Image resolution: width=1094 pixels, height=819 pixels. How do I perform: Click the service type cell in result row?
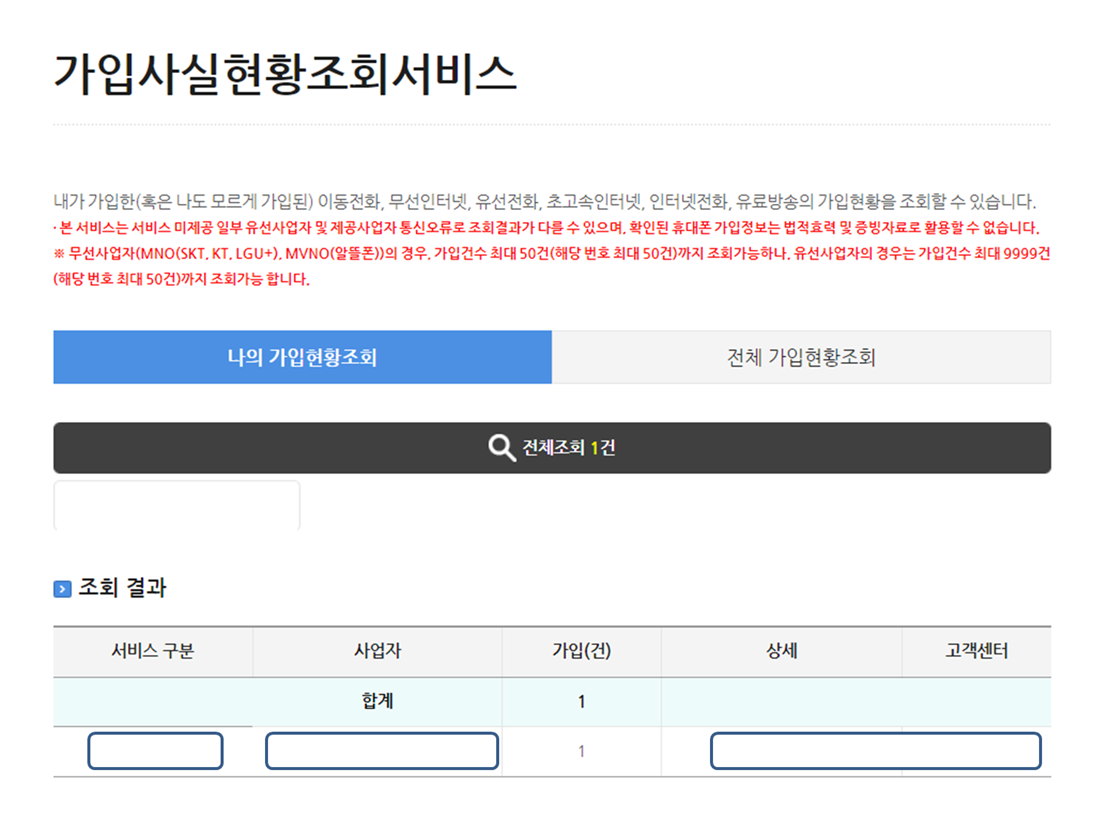[x=156, y=750]
